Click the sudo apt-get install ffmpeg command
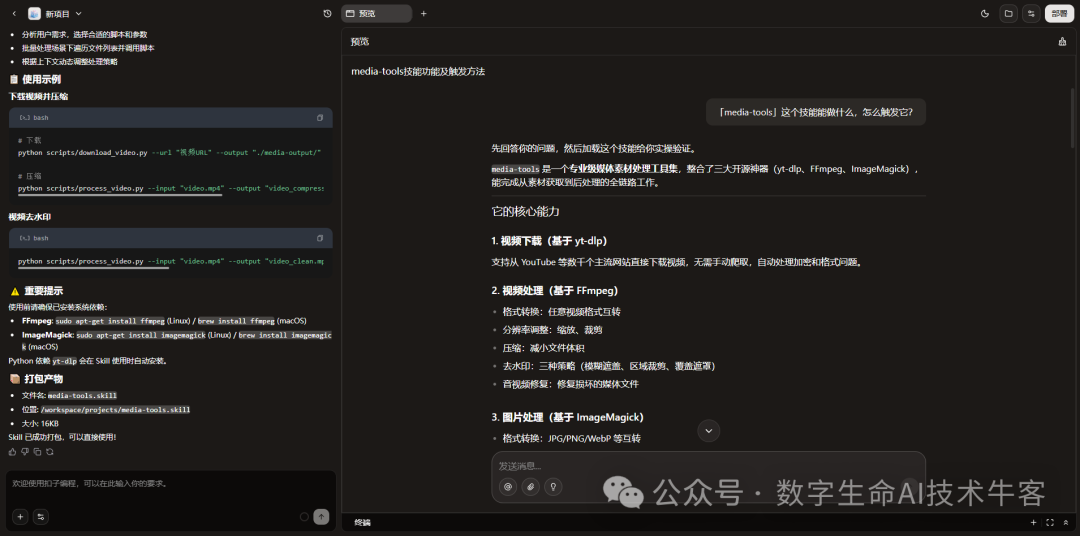This screenshot has width=1080, height=536. pyautogui.click(x=110, y=321)
